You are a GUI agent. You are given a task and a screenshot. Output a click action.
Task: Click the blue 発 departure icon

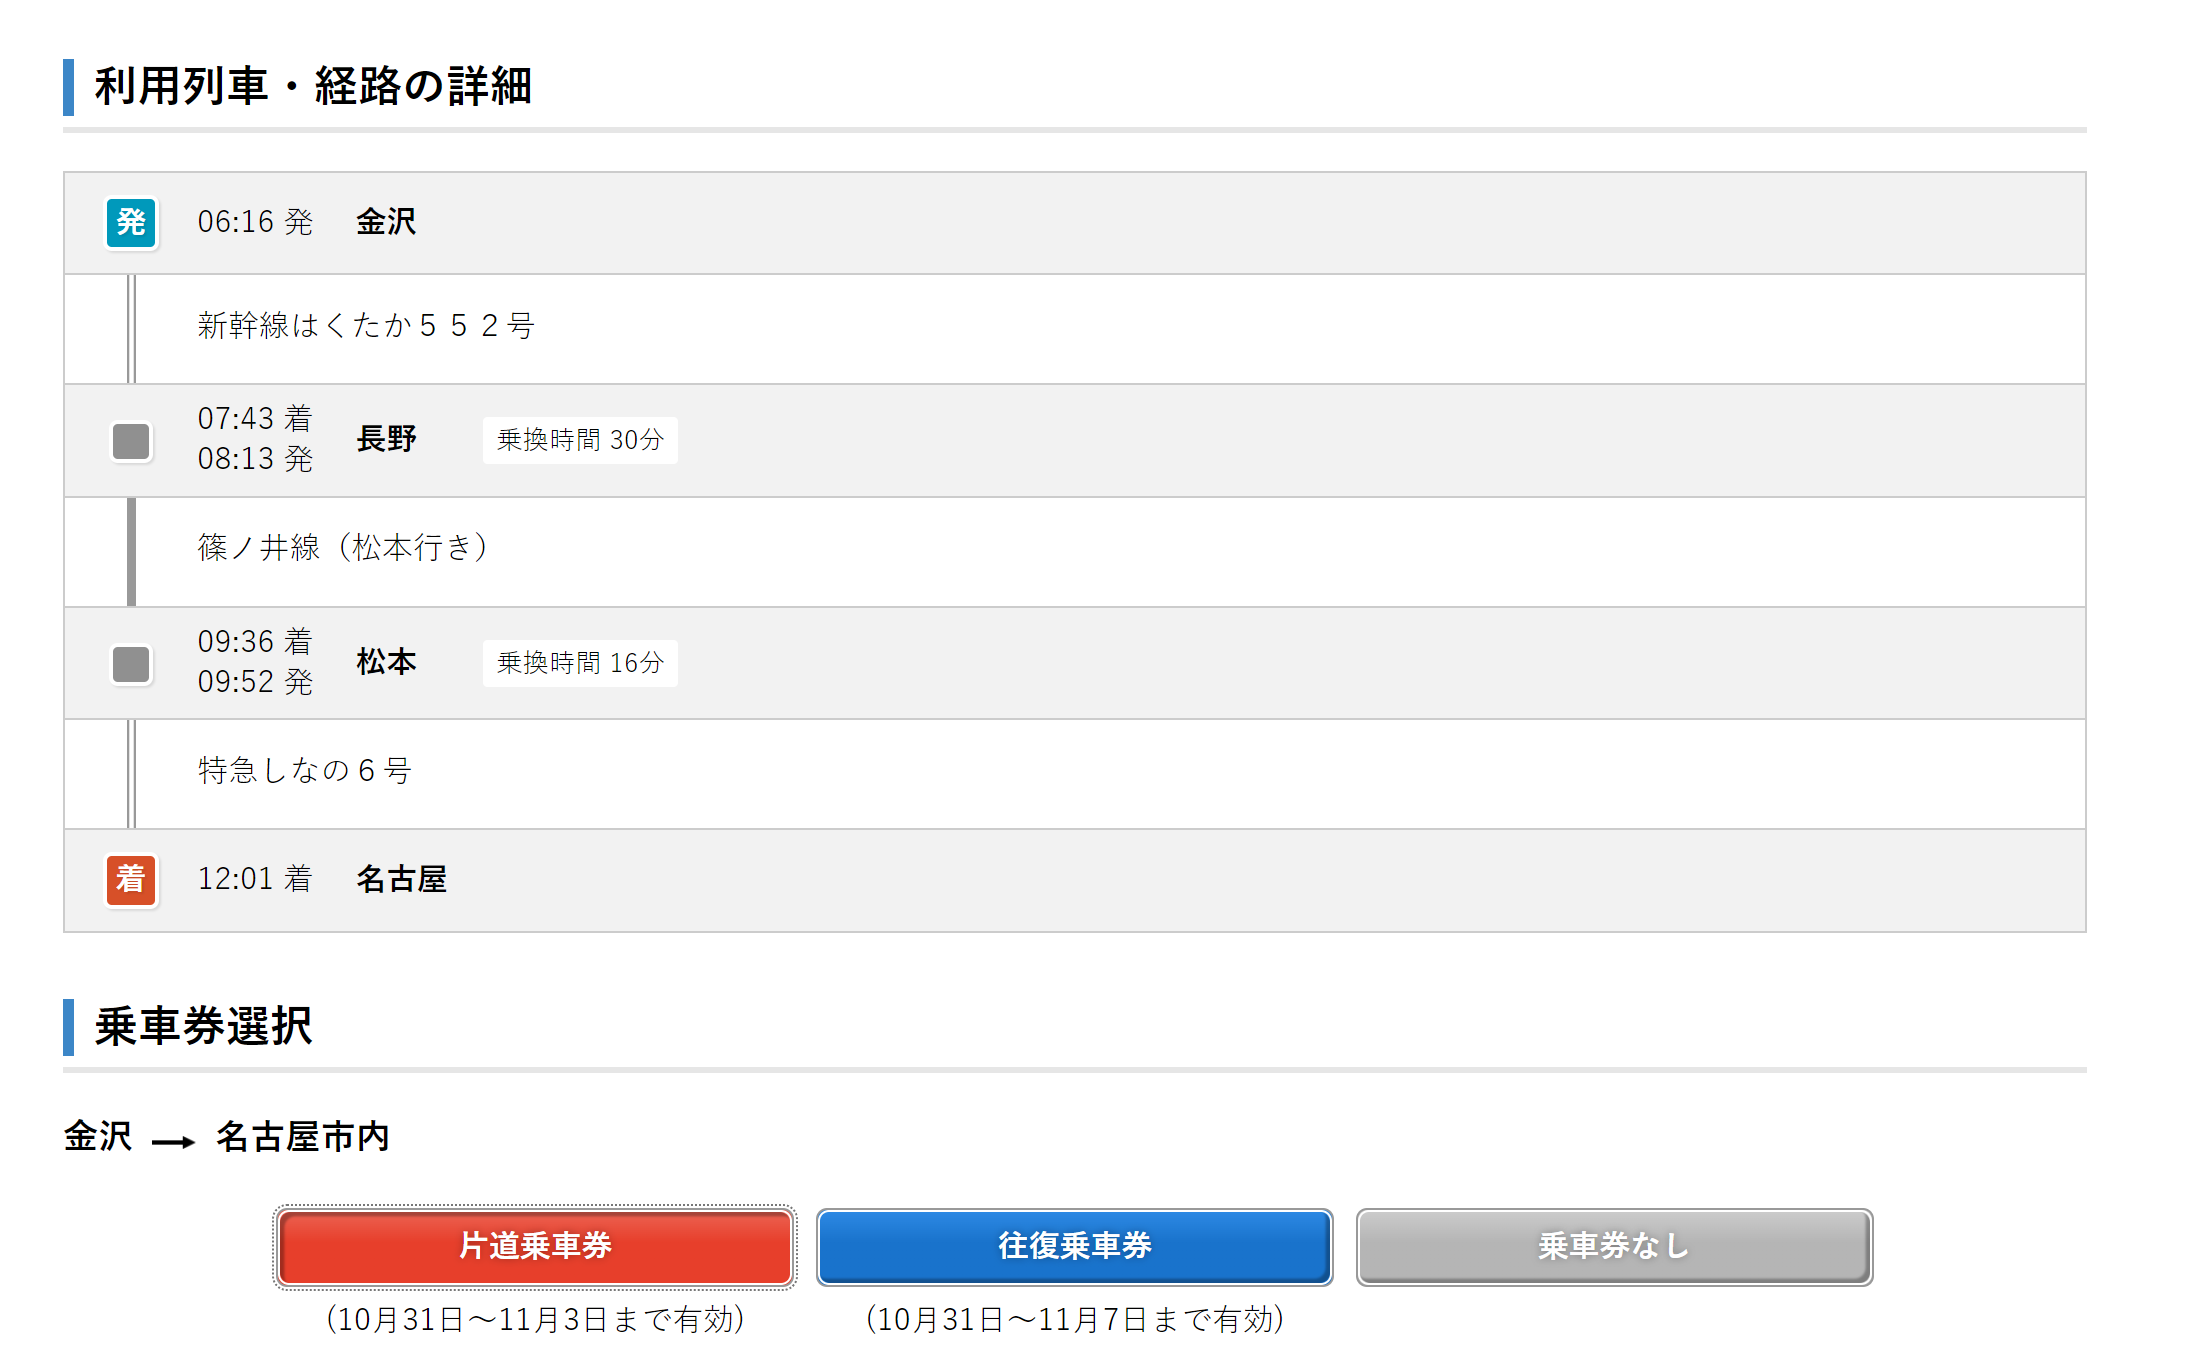pos(131,222)
